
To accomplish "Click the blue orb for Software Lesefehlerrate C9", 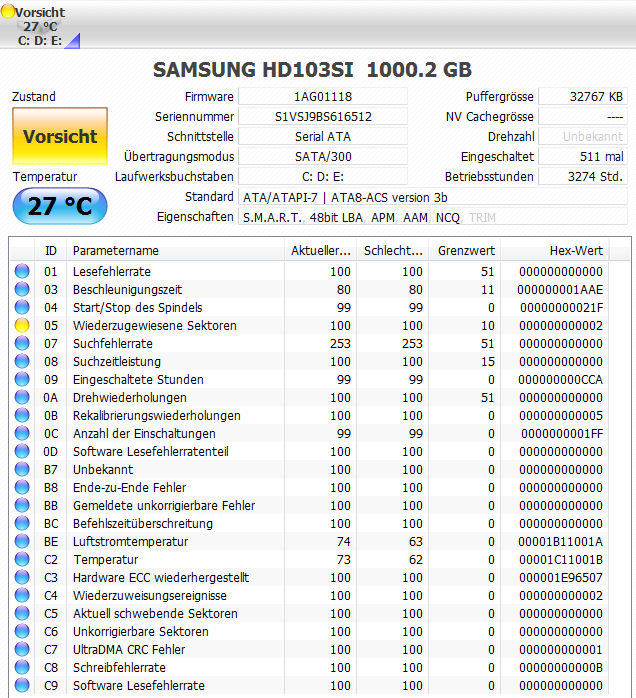I will (22, 686).
